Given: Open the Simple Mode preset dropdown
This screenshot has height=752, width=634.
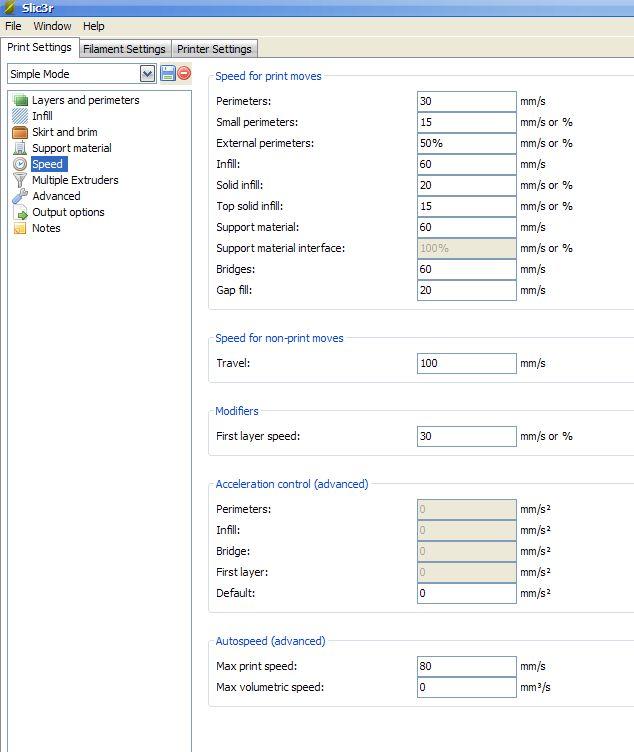Looking at the screenshot, I should pos(147,74).
